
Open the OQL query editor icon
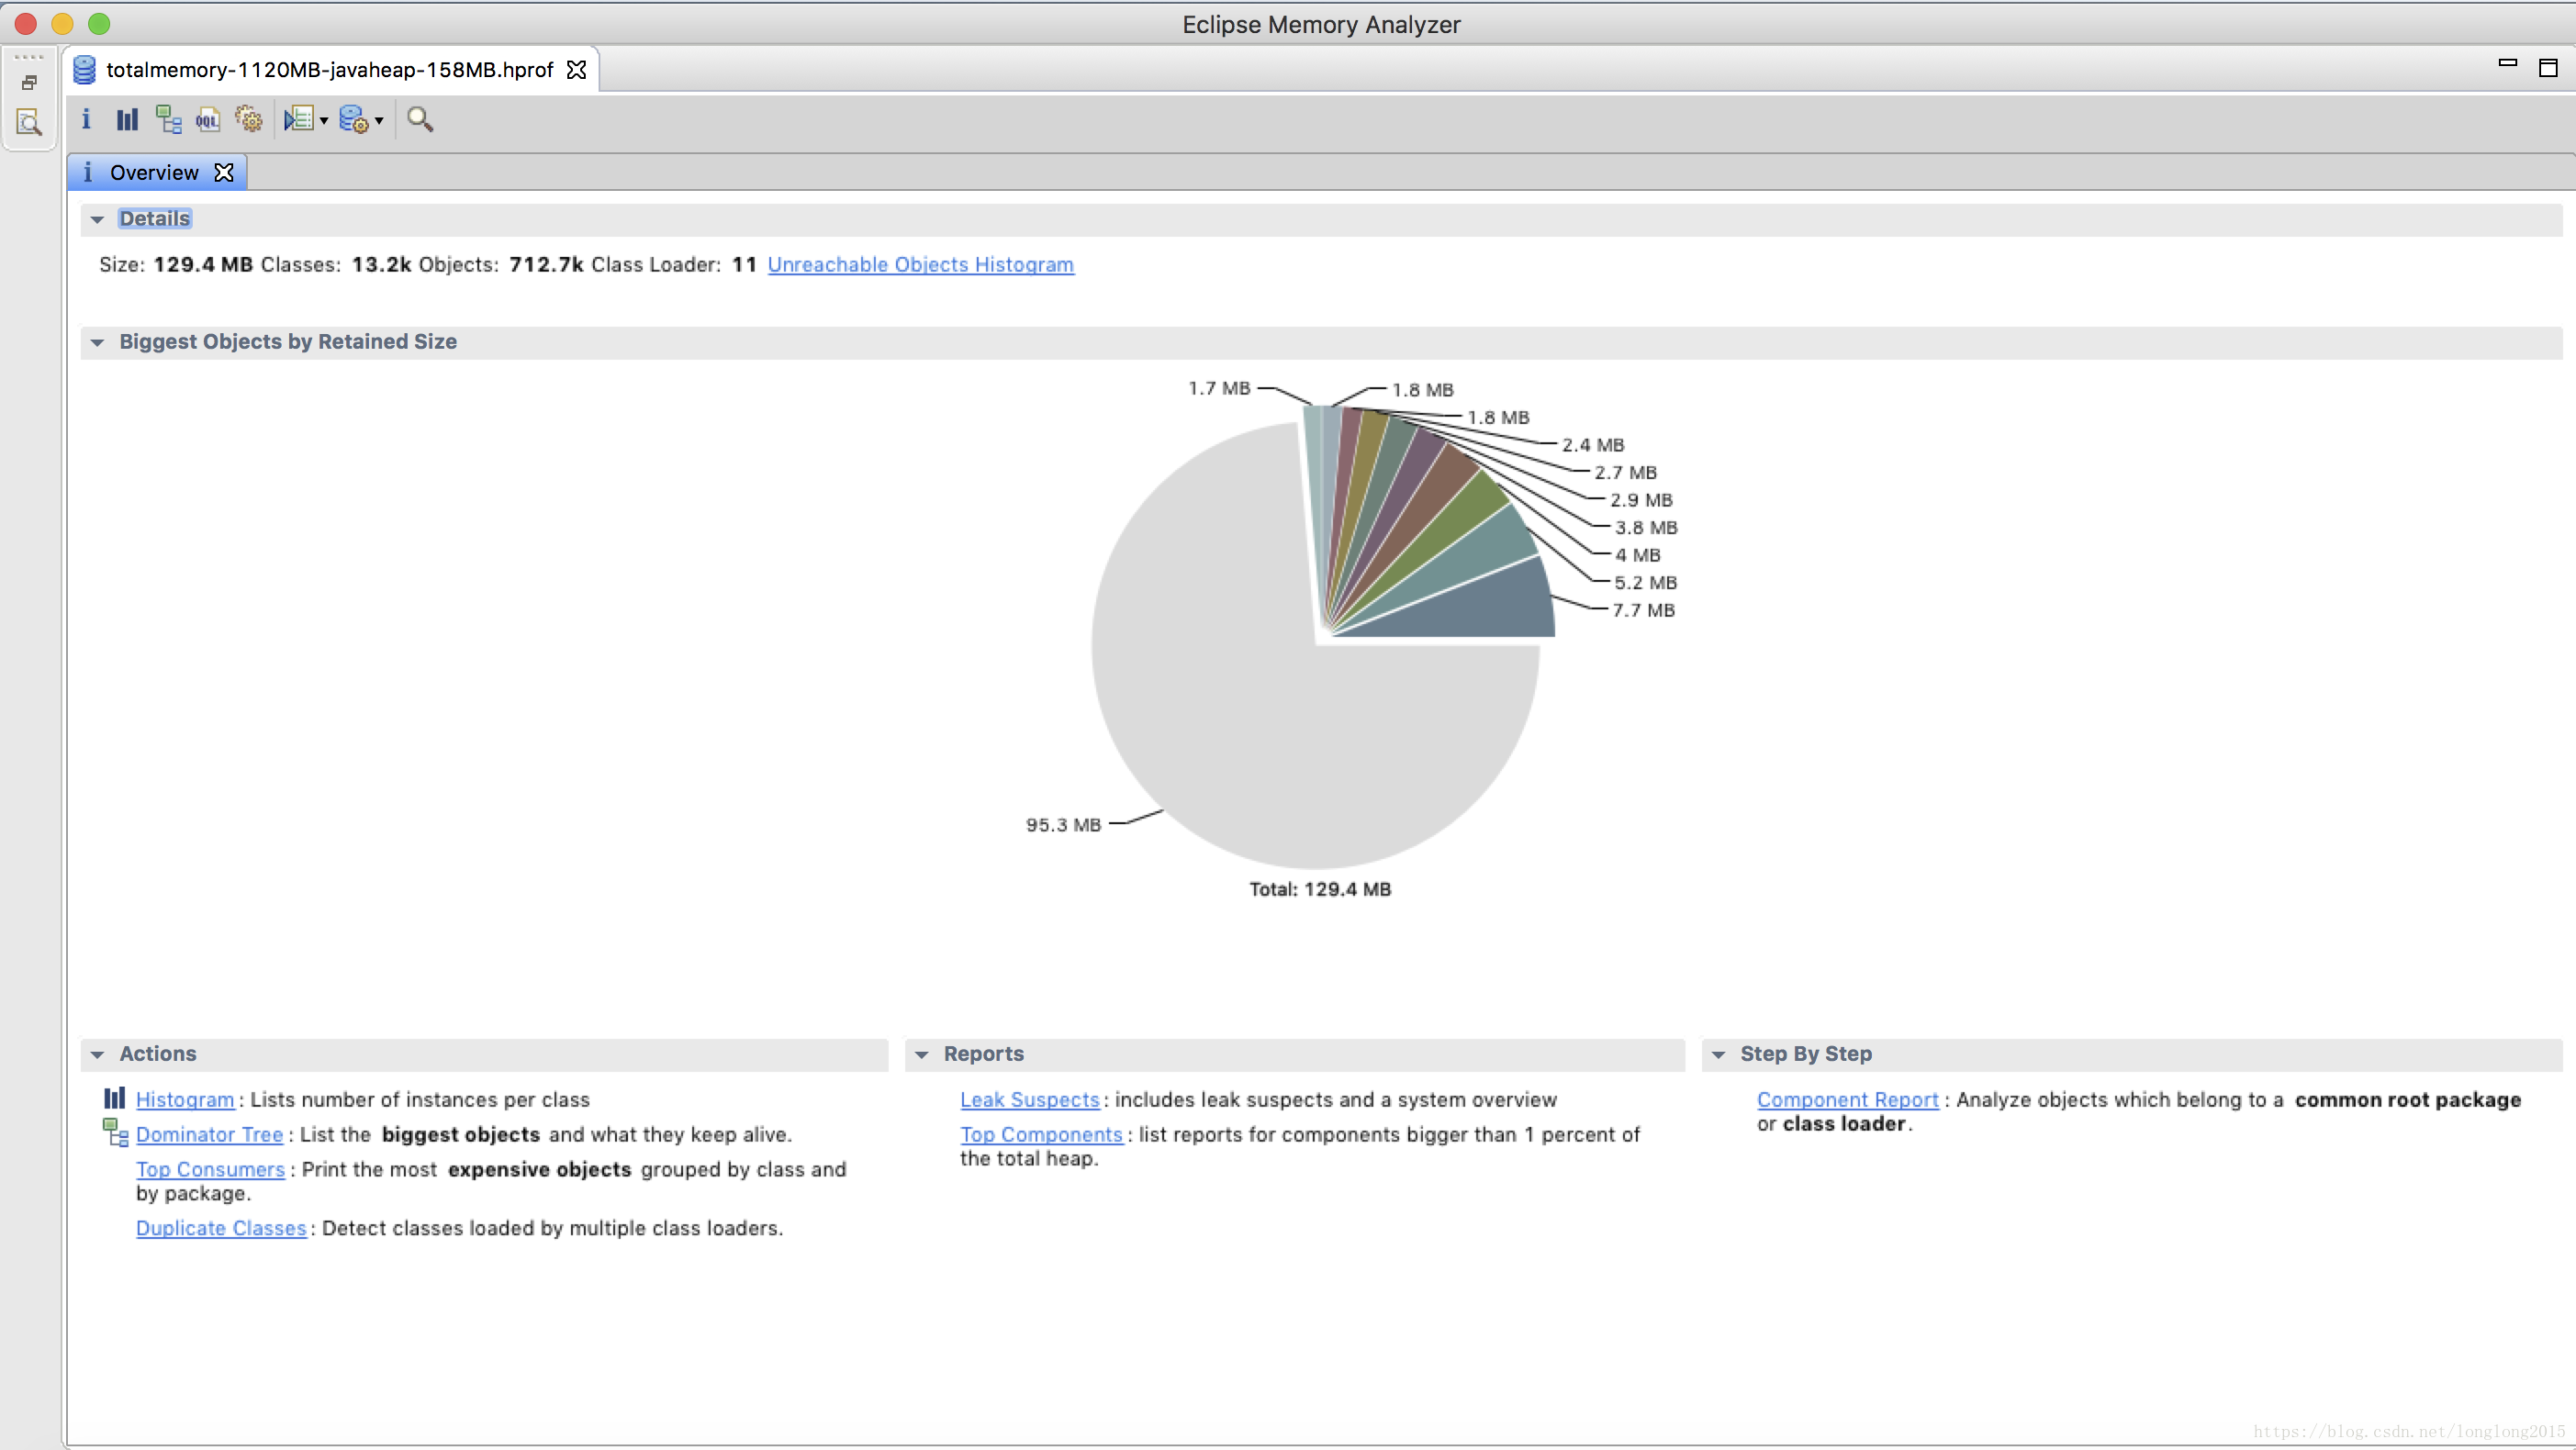click(207, 120)
